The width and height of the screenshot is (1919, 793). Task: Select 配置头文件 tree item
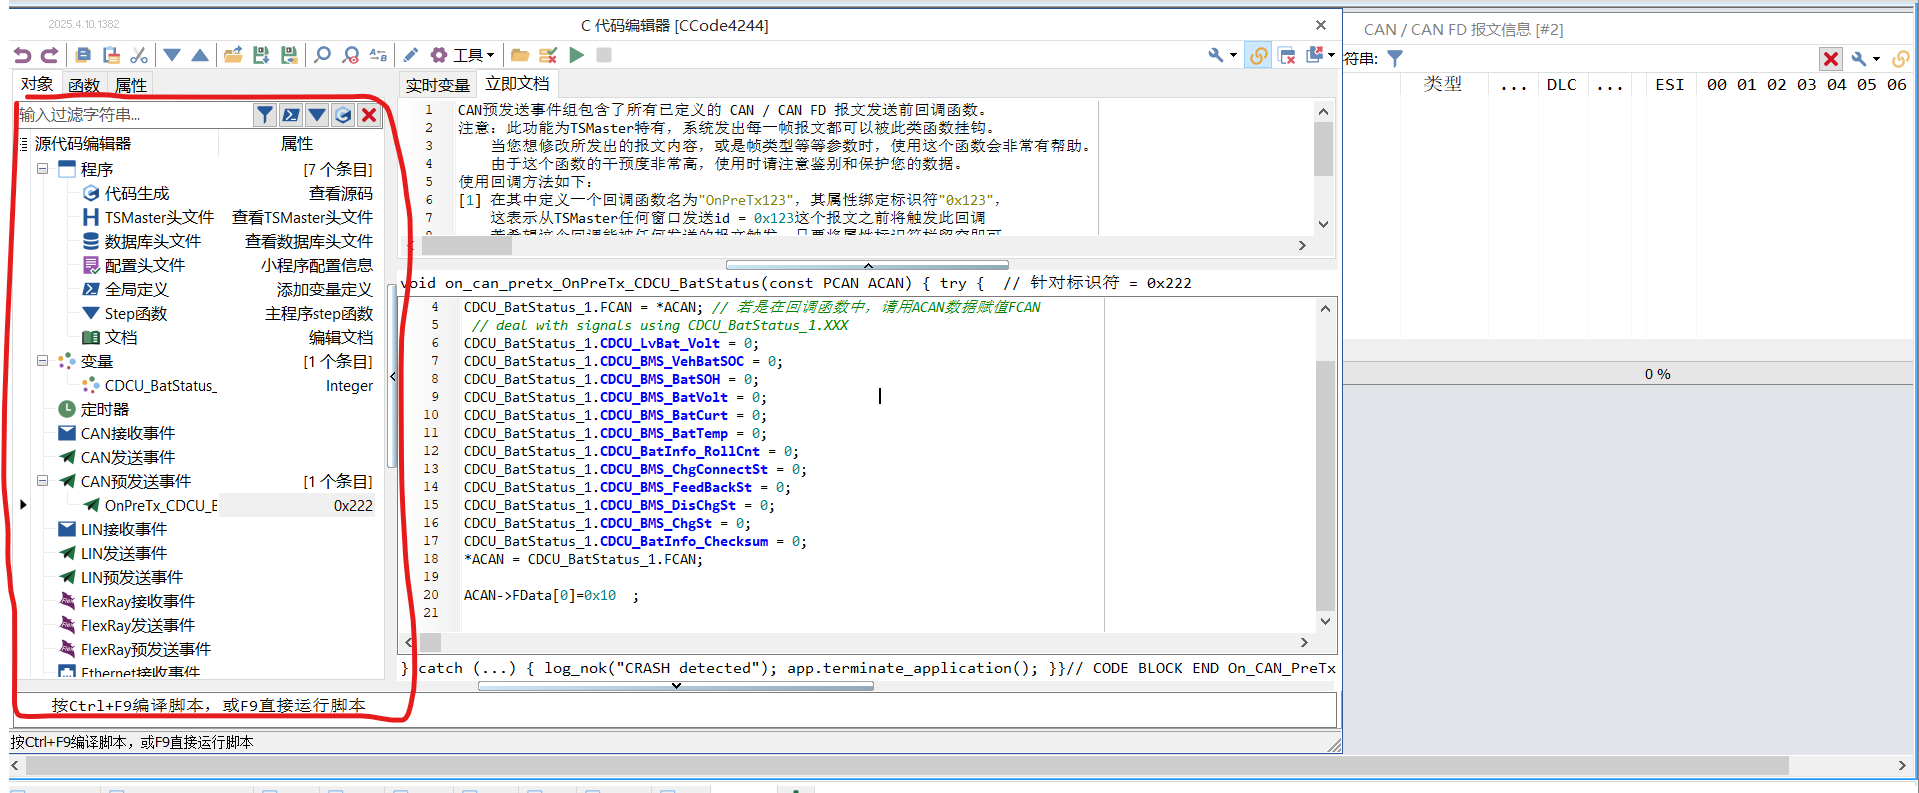pos(145,265)
